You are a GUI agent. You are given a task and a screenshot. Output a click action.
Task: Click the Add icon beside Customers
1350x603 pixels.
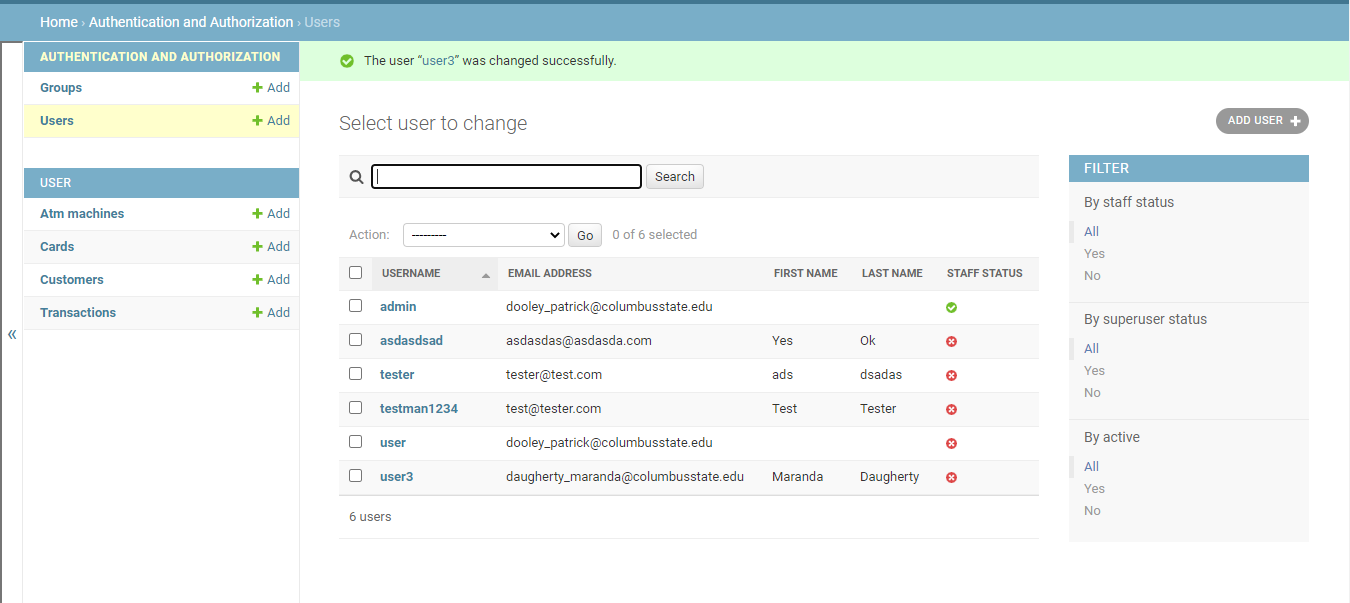click(257, 280)
